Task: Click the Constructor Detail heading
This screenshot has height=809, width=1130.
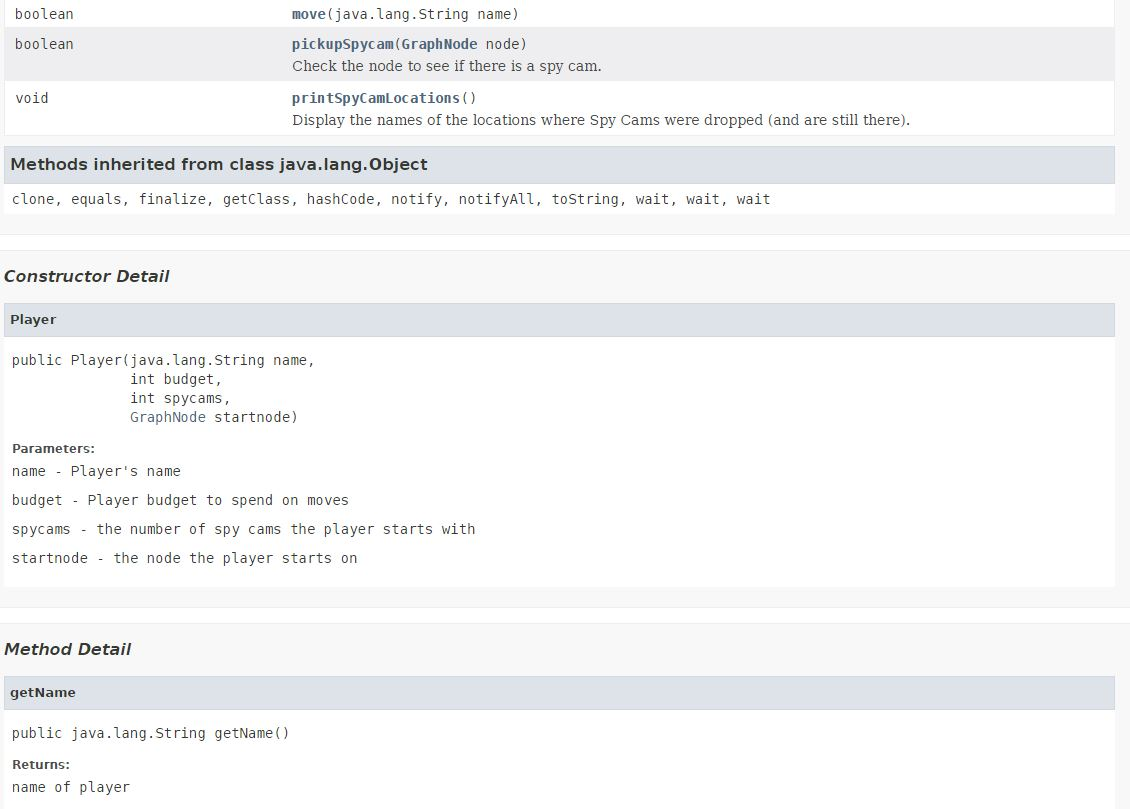Action: 86,276
